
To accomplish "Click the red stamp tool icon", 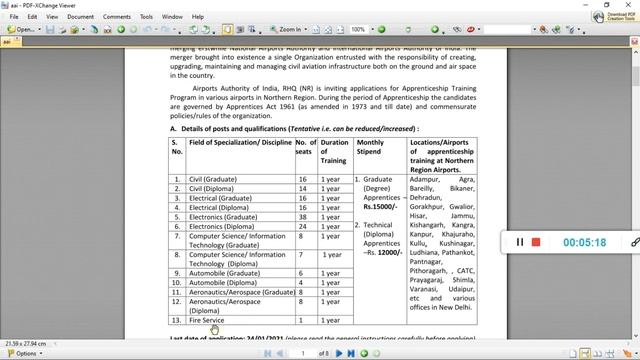I will (471, 29).
